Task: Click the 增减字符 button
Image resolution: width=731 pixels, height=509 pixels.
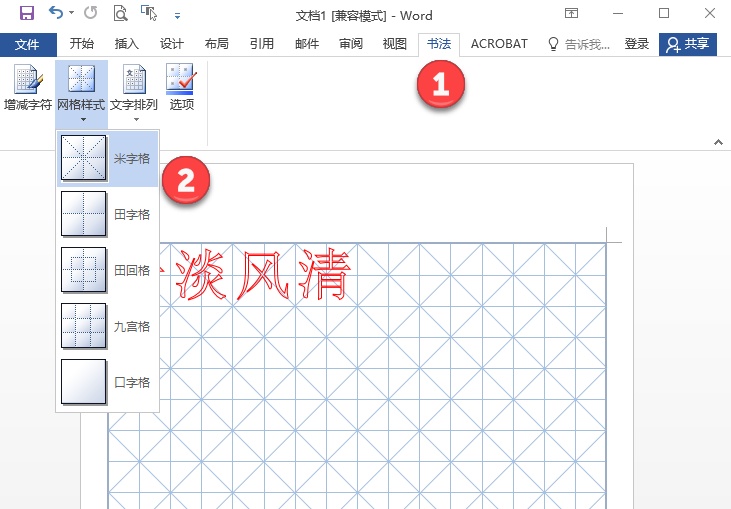Action: click(28, 88)
